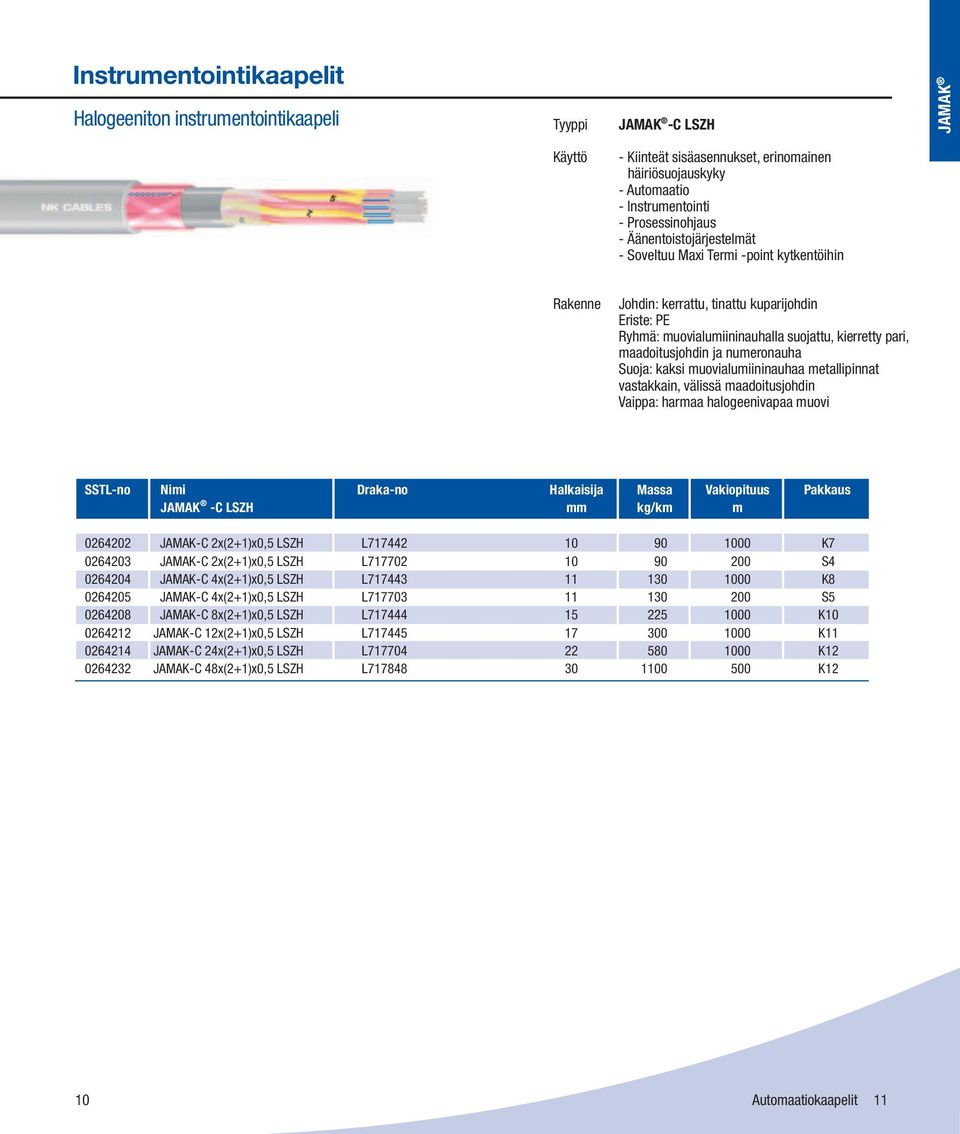Click the Nimi column header

tap(241, 498)
